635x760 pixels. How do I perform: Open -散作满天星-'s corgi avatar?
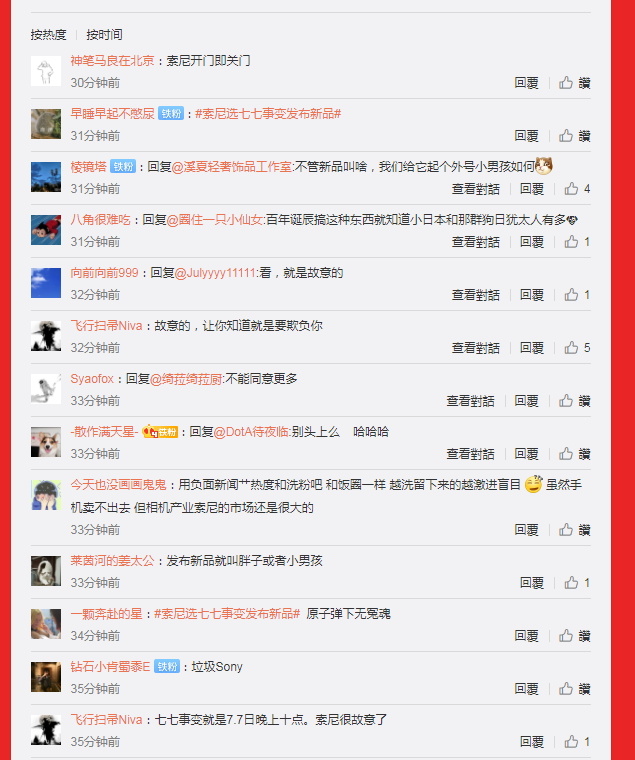point(46,442)
